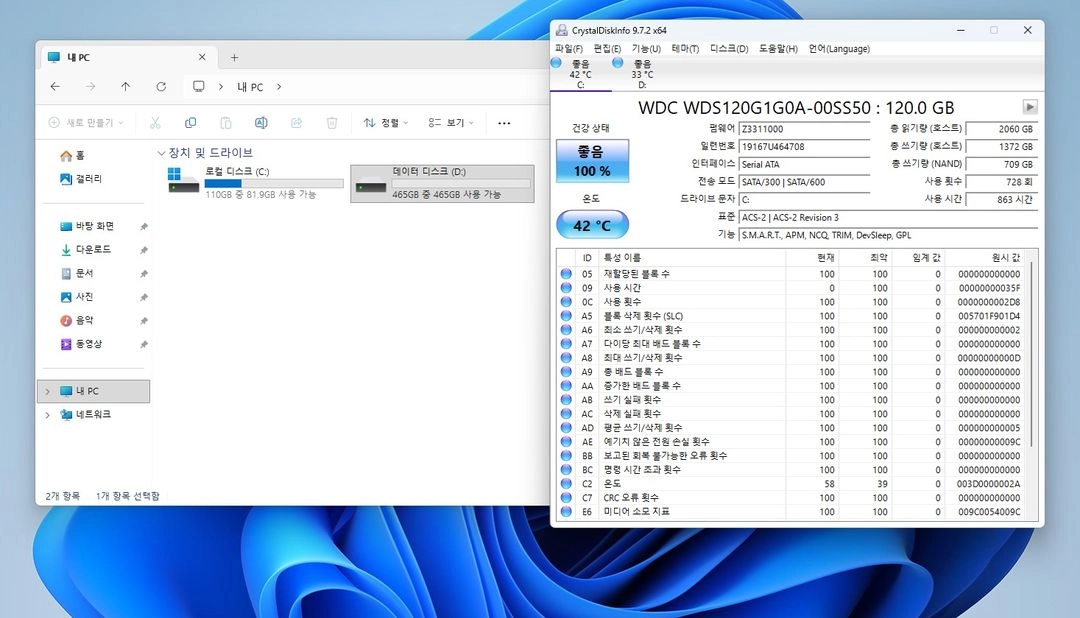1080x618 pixels.
Task: Open the 정렬 sort dropdown
Action: 386,123
